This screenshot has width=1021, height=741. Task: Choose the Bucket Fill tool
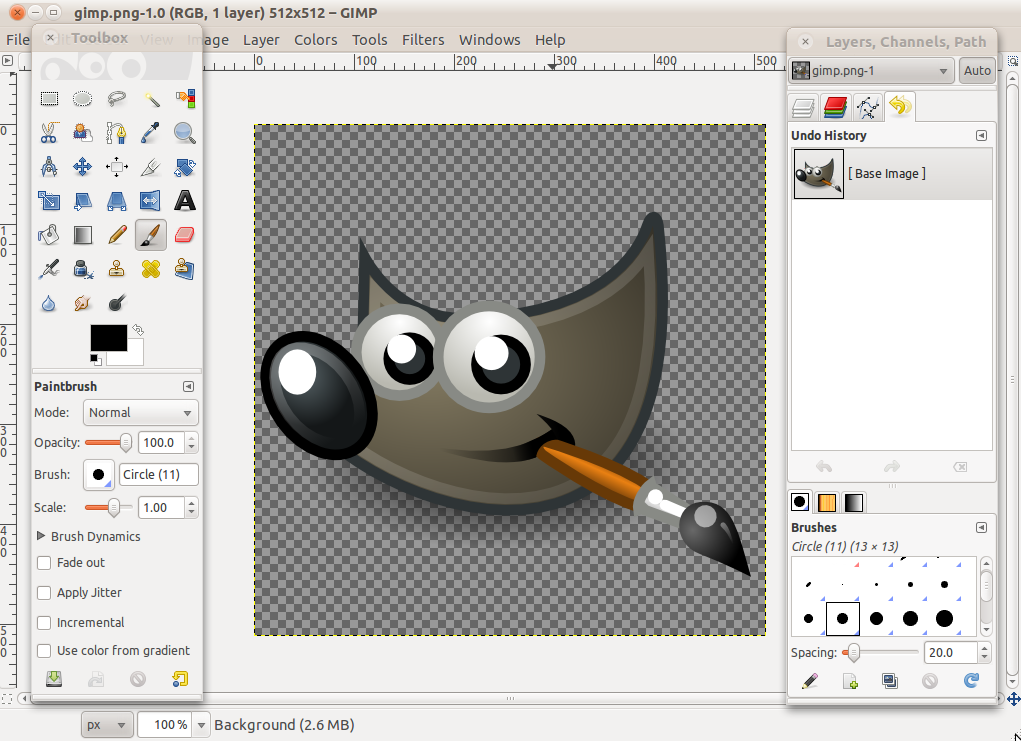pyautogui.click(x=49, y=235)
